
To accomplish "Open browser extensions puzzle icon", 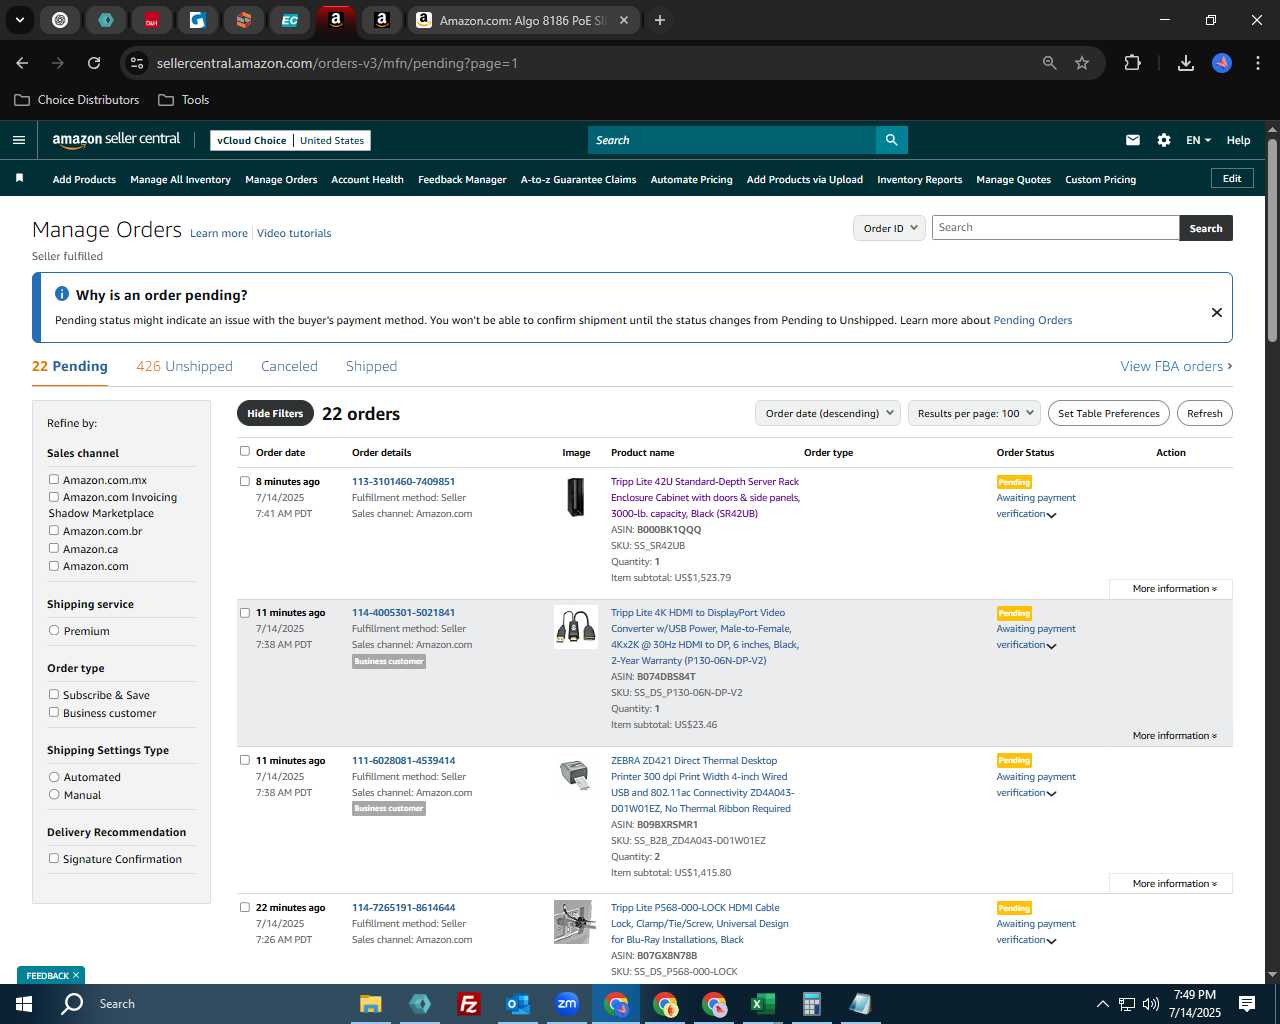I will (x=1132, y=63).
